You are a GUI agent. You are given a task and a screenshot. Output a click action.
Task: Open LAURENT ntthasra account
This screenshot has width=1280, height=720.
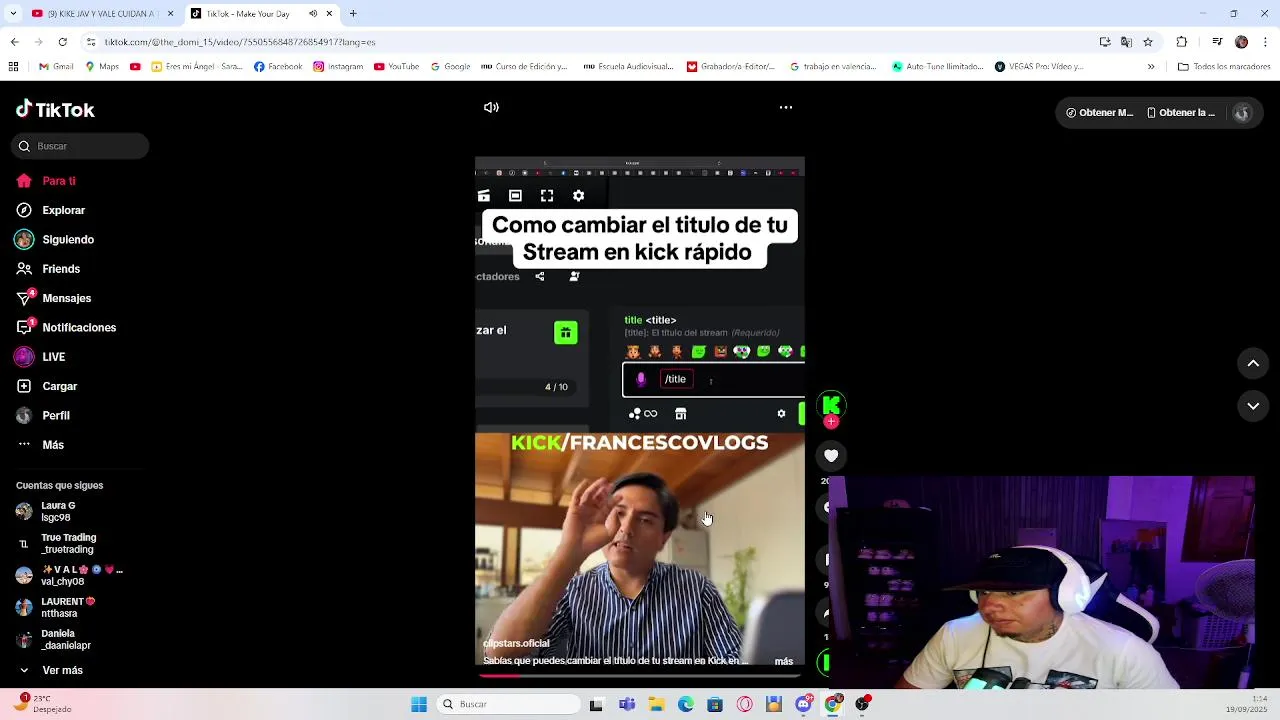tap(56, 607)
